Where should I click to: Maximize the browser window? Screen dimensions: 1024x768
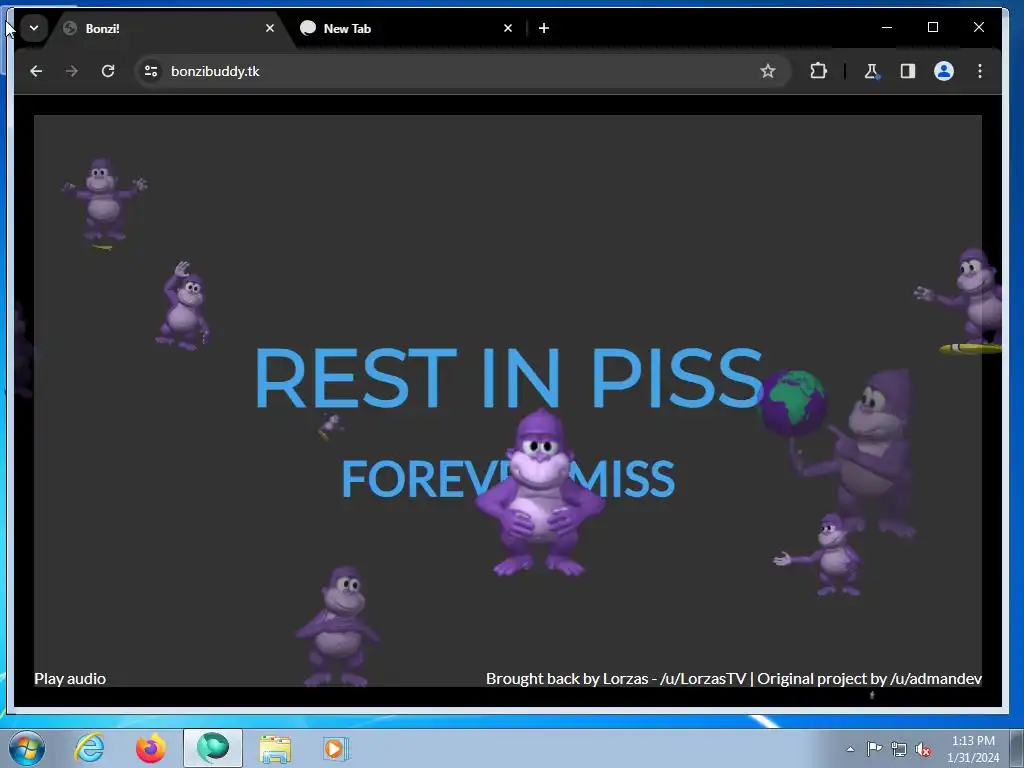click(x=933, y=27)
